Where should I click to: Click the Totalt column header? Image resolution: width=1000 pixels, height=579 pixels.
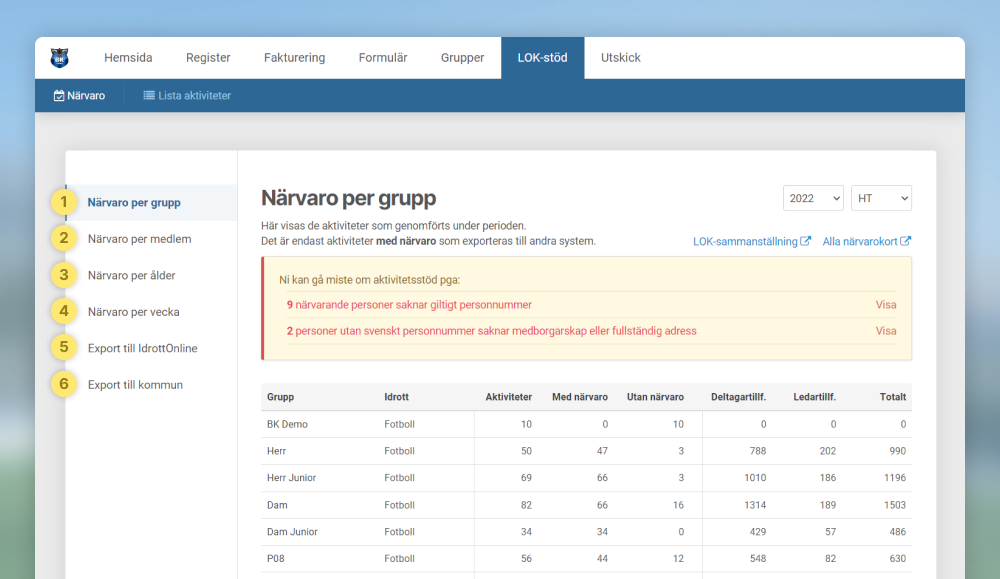pos(893,397)
